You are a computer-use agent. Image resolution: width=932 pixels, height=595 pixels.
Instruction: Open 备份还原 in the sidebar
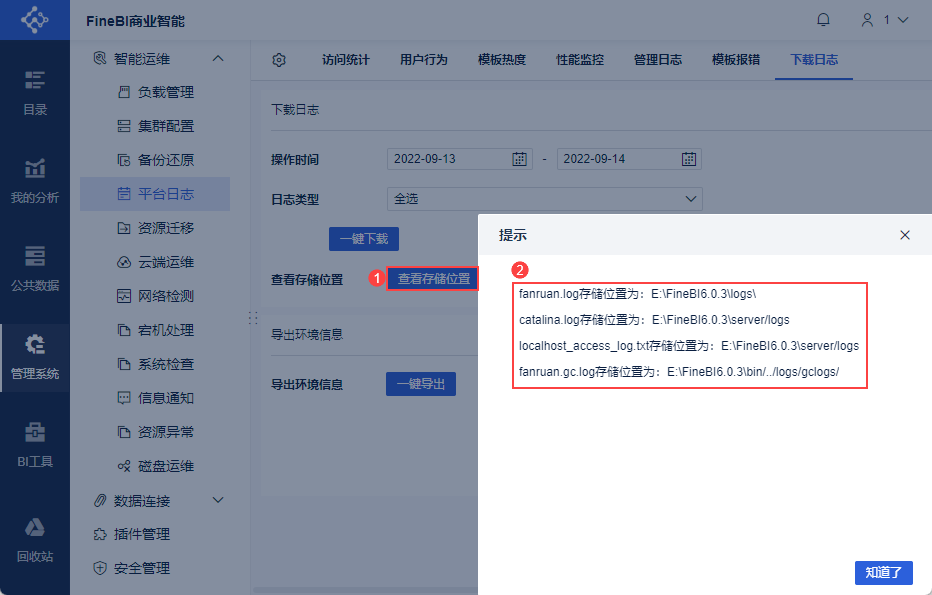click(155, 160)
